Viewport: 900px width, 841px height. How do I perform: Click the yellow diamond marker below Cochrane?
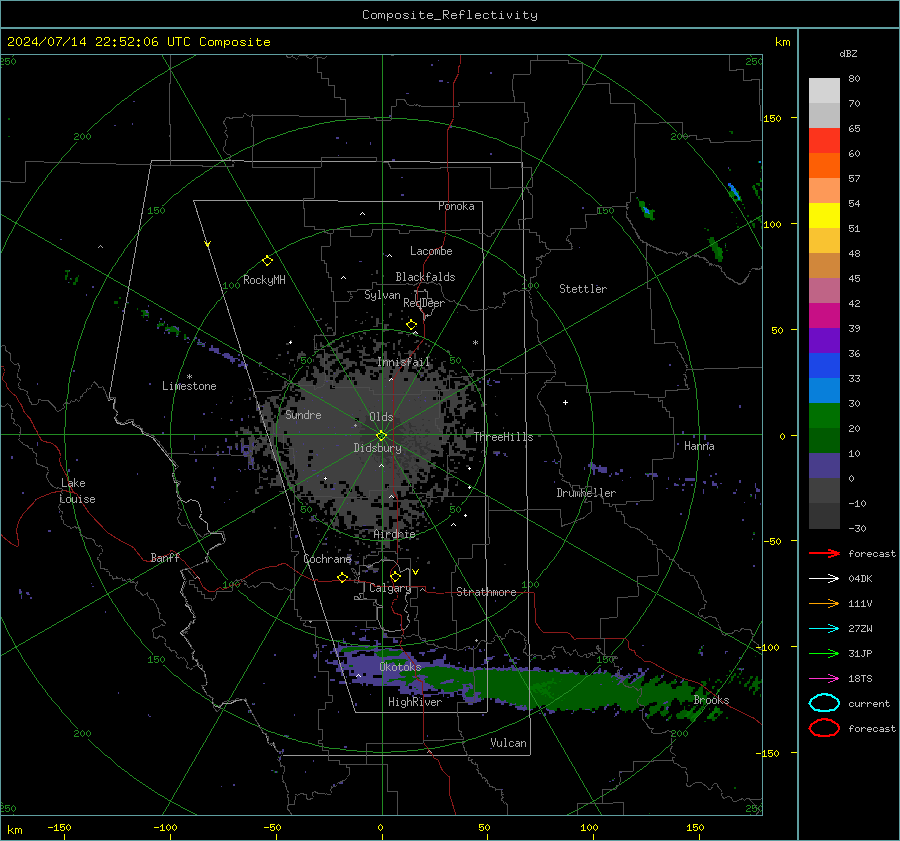point(342,577)
